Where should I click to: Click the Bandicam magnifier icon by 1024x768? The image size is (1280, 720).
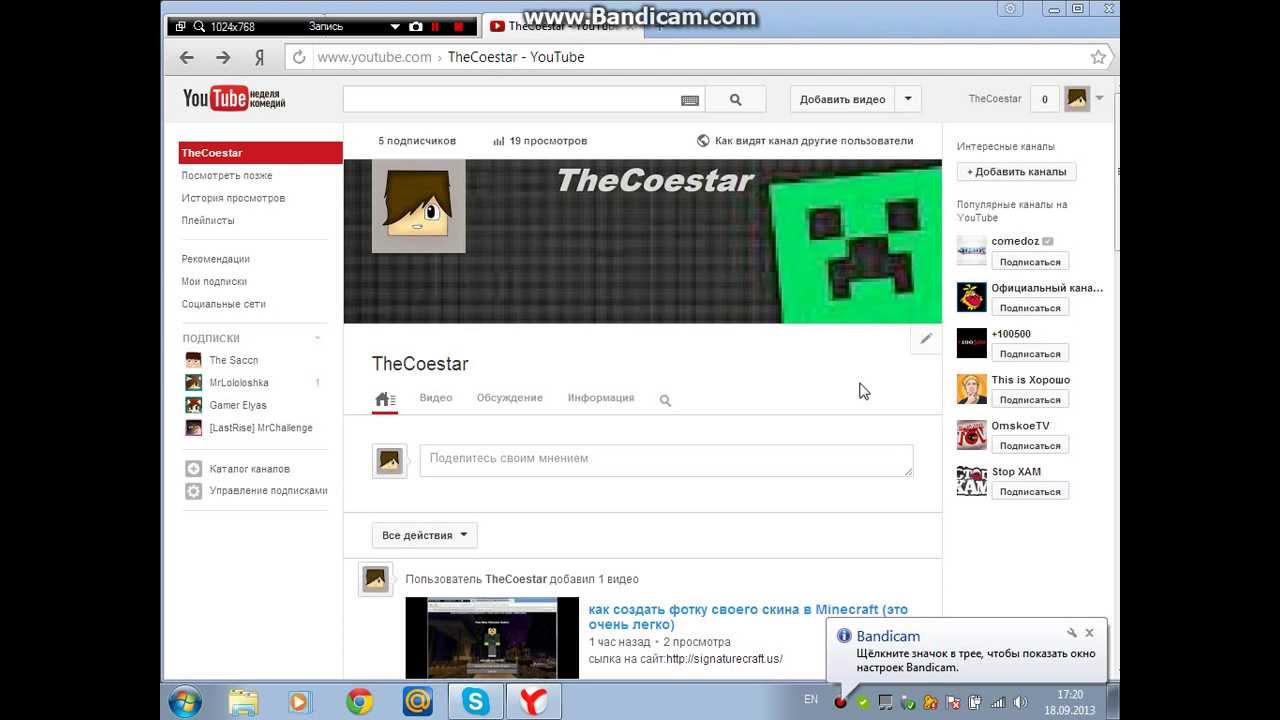[199, 27]
